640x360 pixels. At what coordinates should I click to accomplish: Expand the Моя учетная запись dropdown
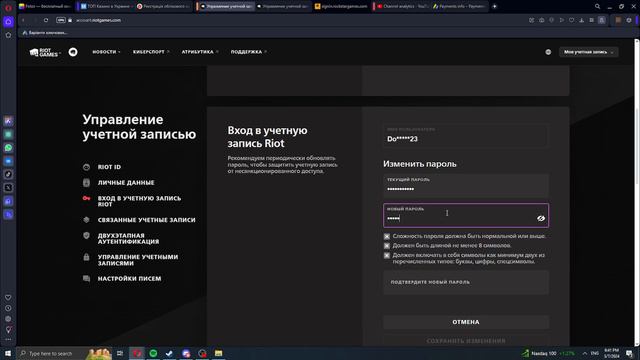[588, 52]
